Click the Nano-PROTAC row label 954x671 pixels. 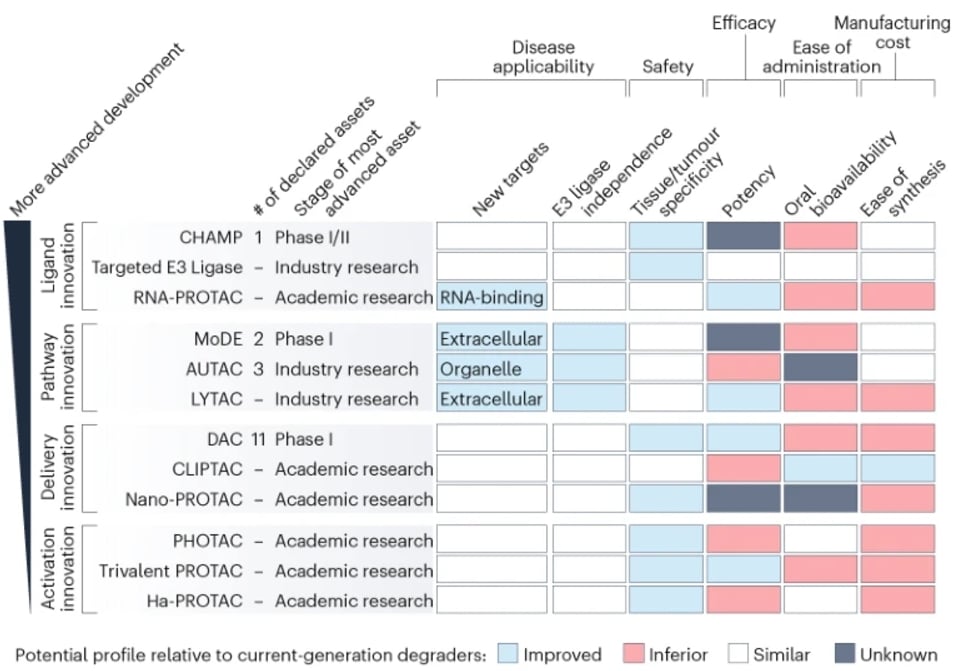click(x=184, y=499)
